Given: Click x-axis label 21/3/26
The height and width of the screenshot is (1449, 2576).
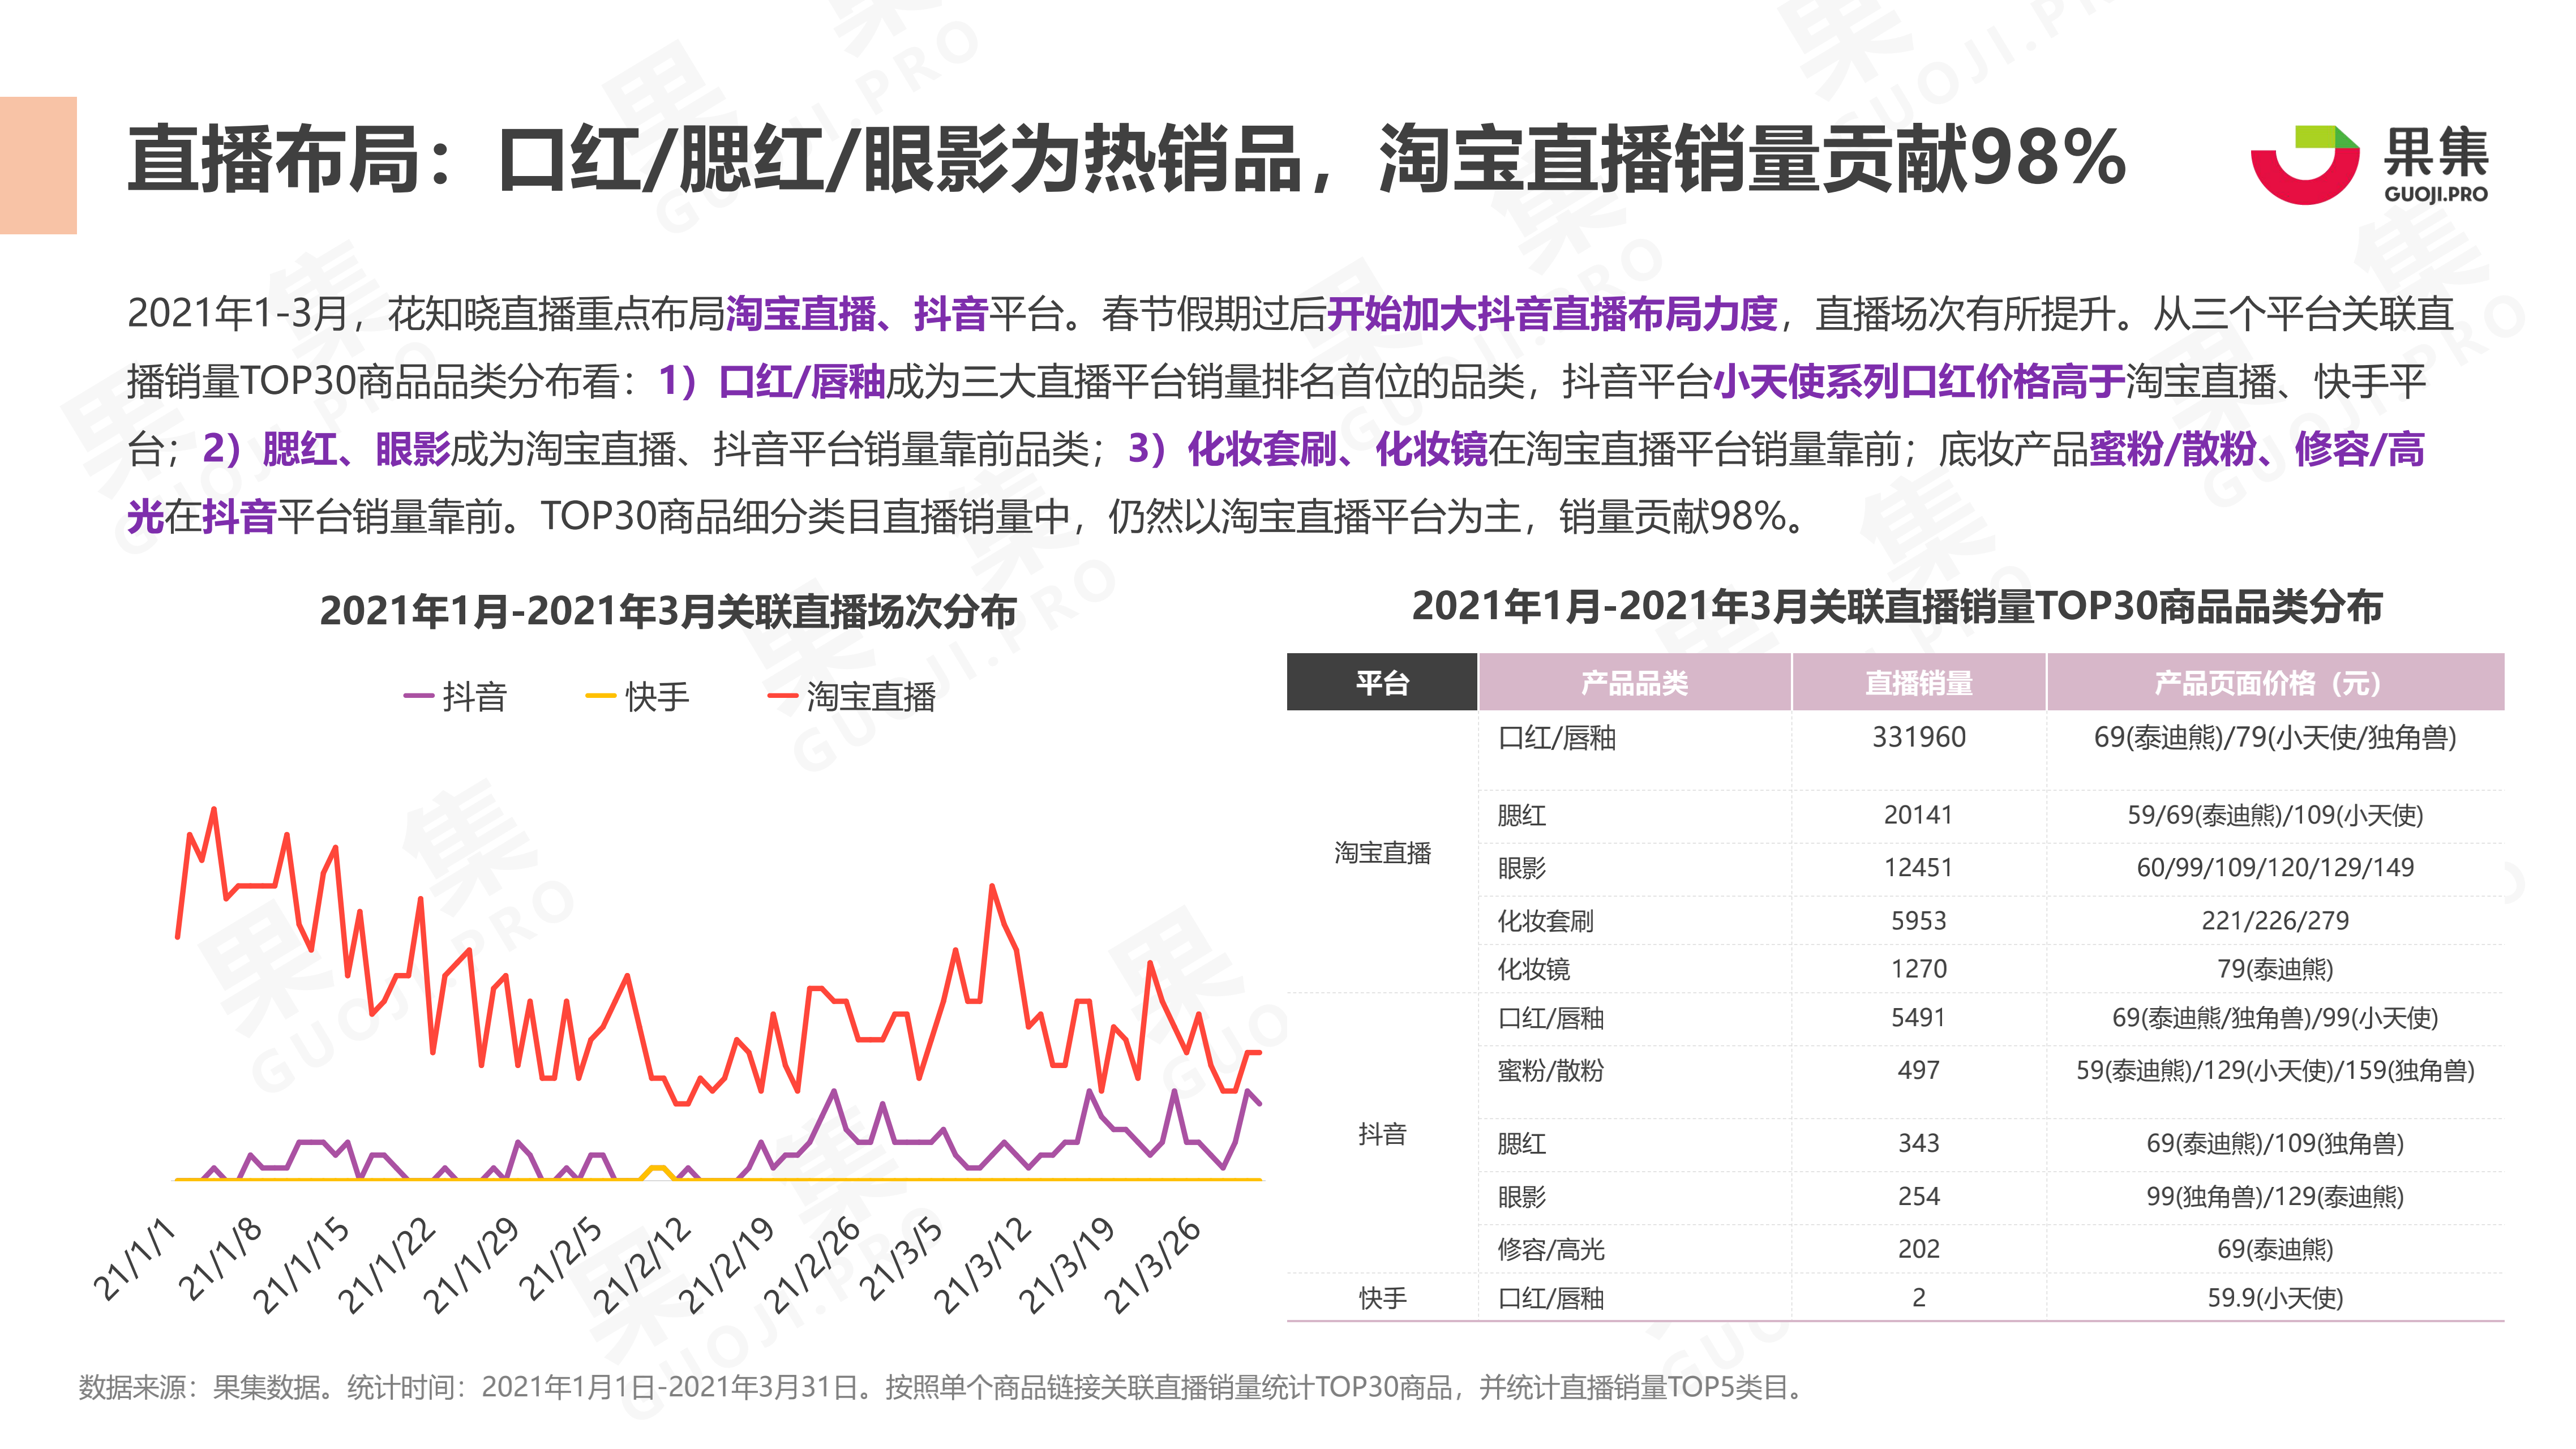Looking at the screenshot, I should click(x=1152, y=1265).
